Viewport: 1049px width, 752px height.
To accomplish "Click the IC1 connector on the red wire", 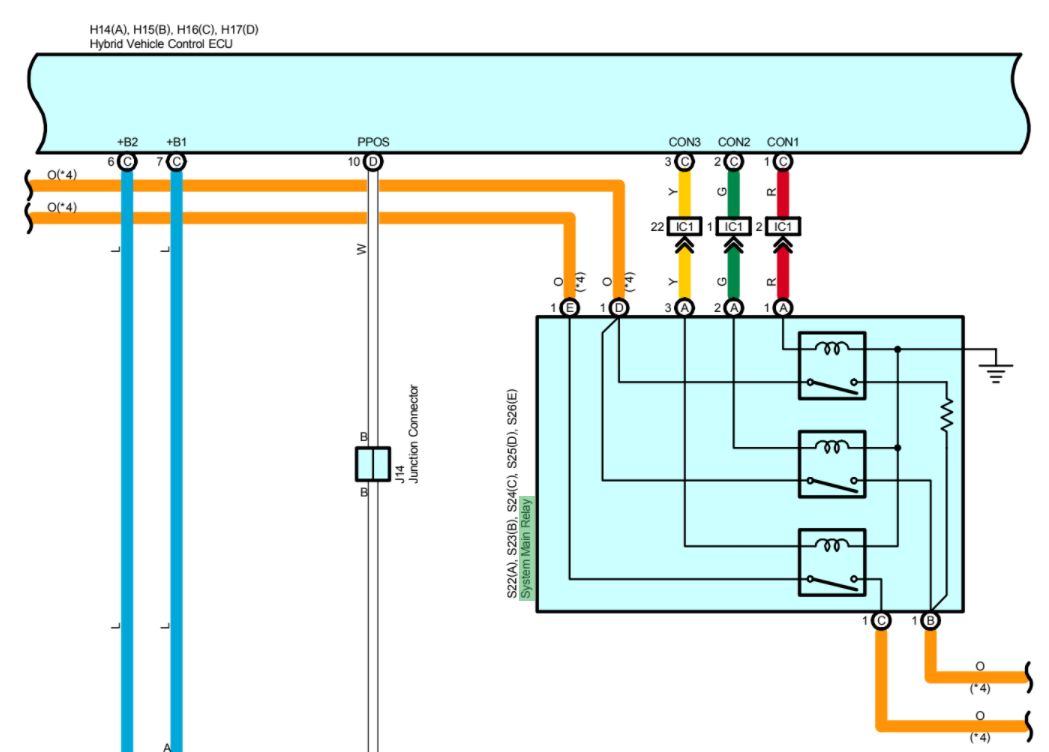I will (783, 227).
